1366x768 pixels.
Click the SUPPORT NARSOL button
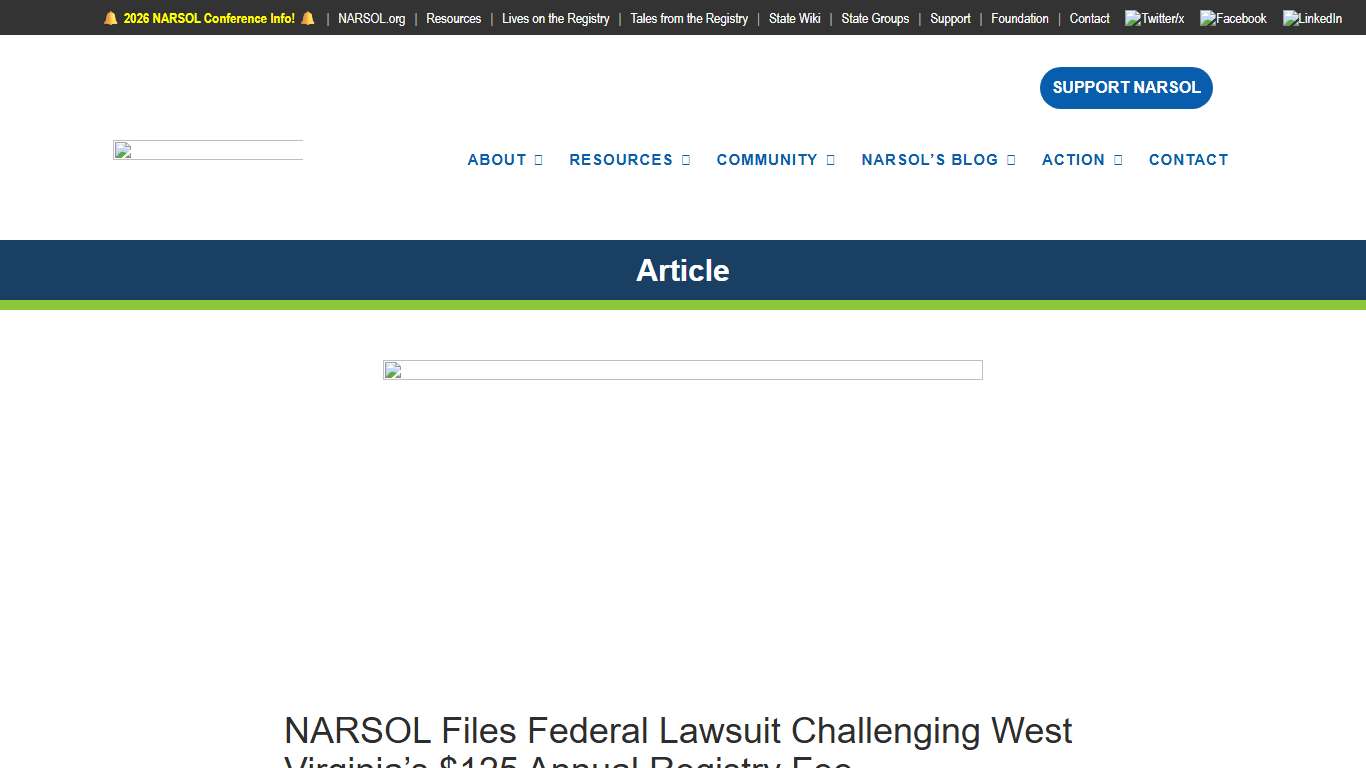1126,88
